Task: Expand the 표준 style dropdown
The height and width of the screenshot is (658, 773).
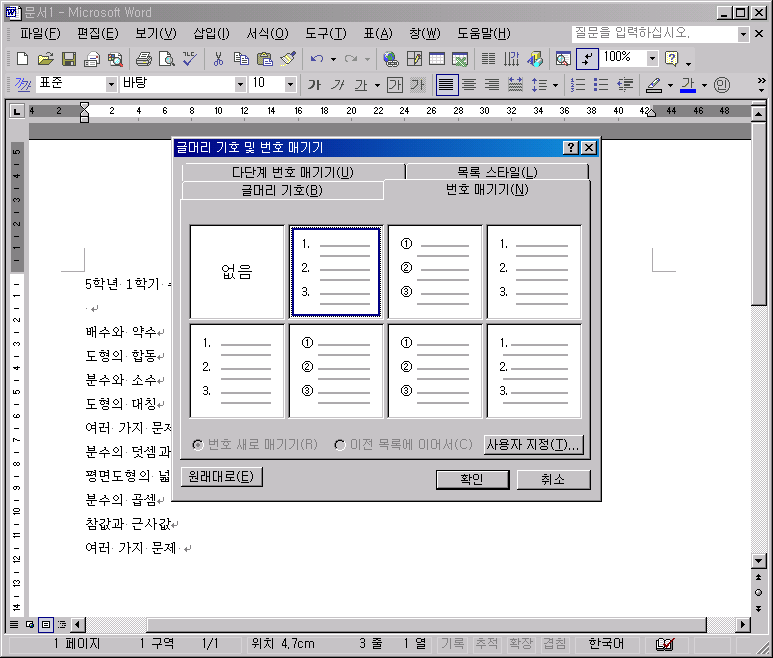Action: [x=111, y=85]
